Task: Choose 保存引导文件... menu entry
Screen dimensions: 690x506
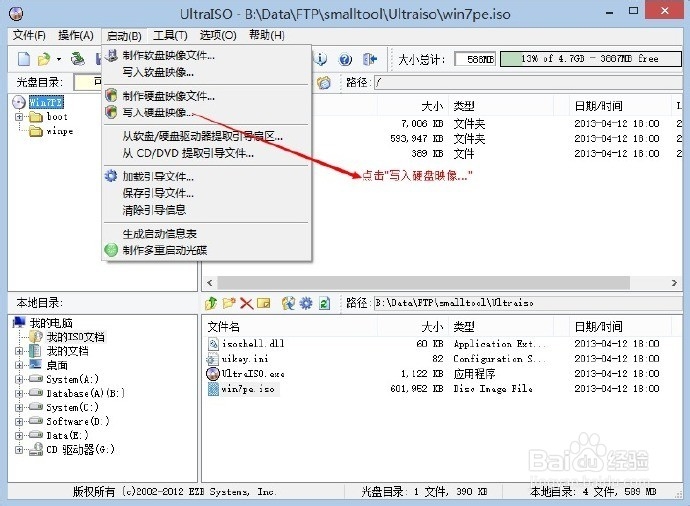Action: pos(207,193)
